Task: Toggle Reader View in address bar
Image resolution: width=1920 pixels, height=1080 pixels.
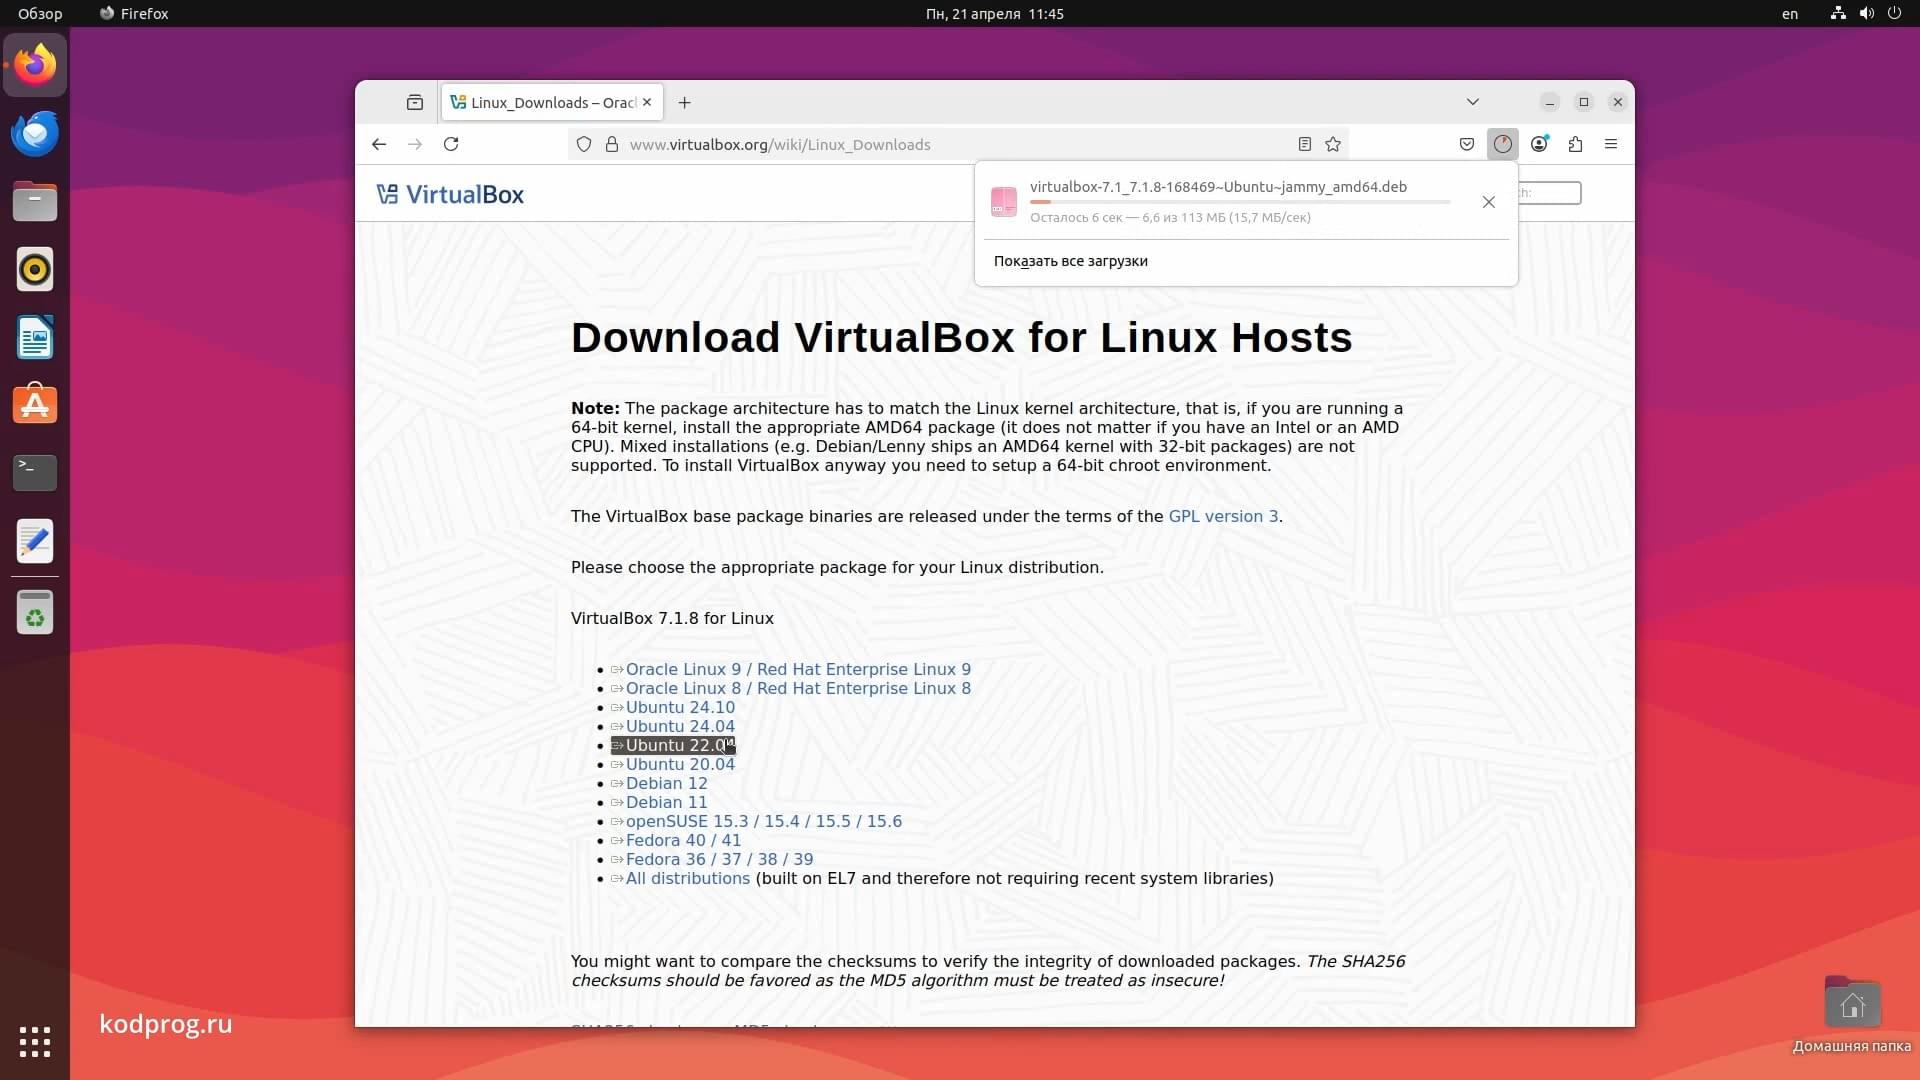Action: click(x=1305, y=144)
